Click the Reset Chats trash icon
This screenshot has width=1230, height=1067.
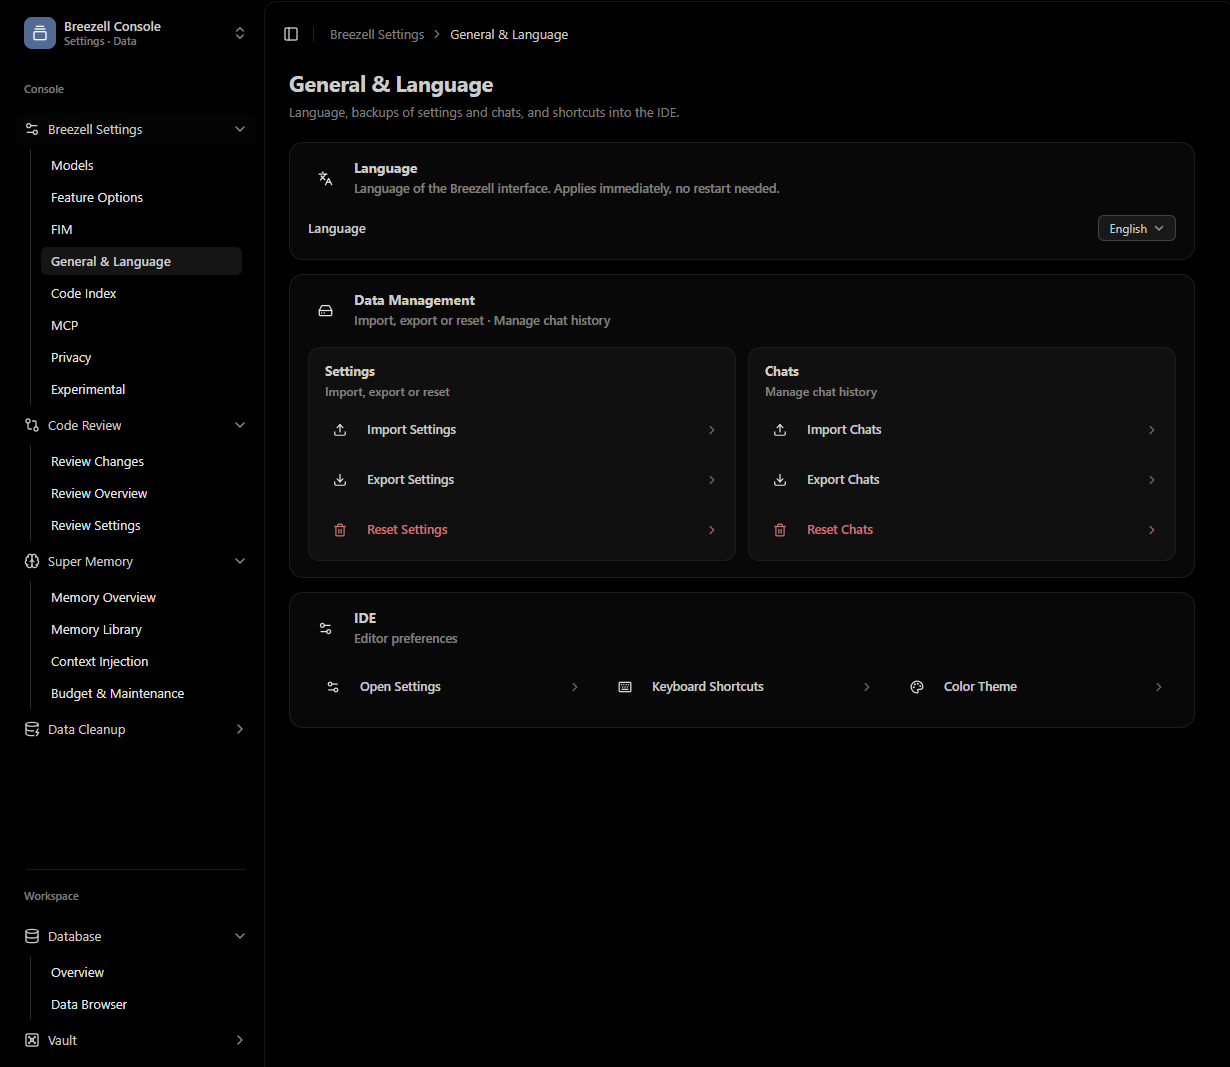click(x=780, y=529)
